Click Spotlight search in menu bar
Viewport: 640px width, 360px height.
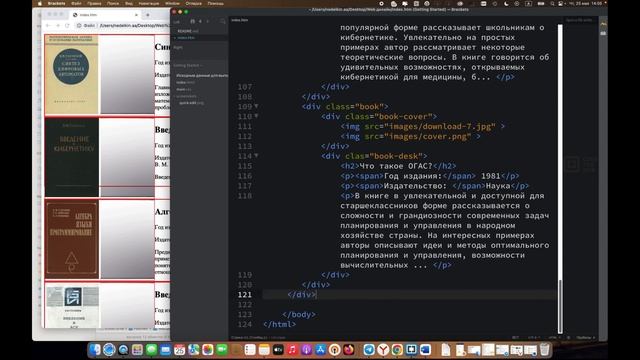click(552, 3)
